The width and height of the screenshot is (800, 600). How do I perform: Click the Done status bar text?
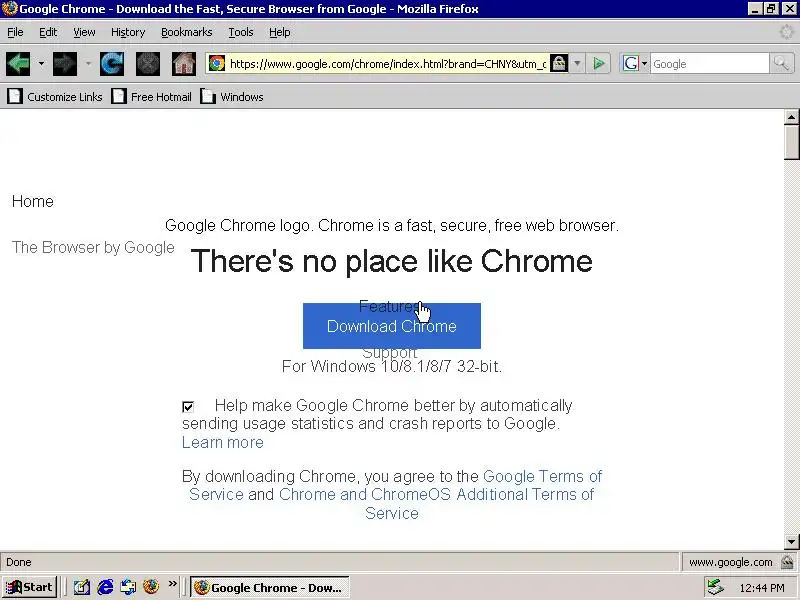click(19, 562)
